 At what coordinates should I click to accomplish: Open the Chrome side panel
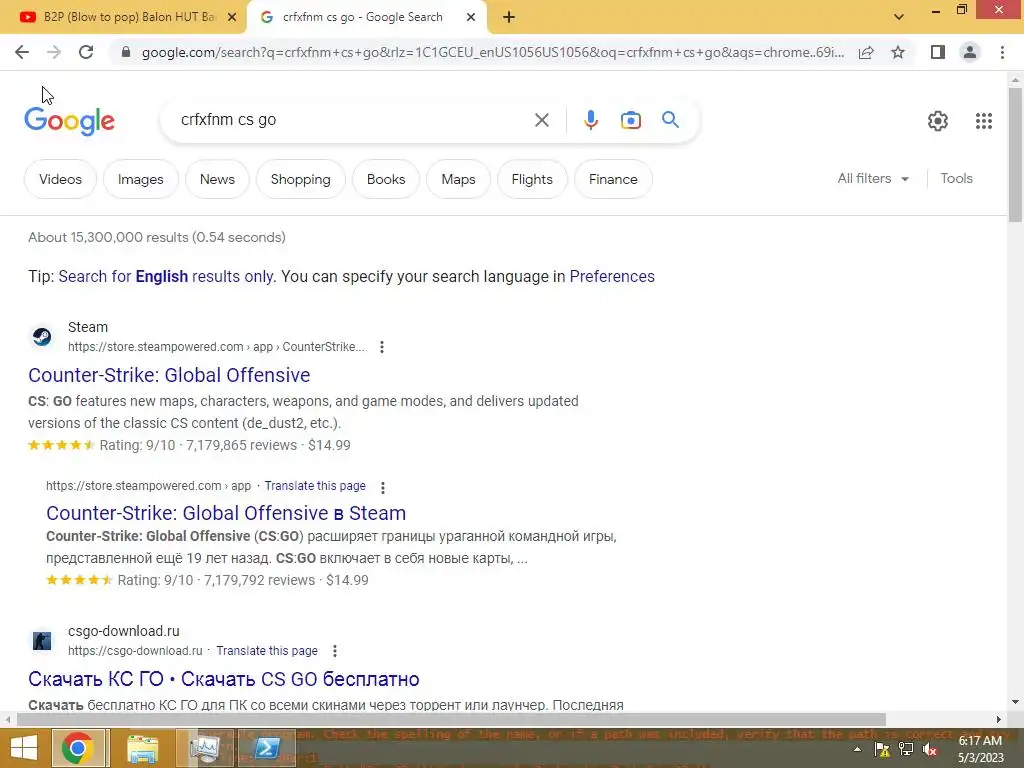pos(938,52)
